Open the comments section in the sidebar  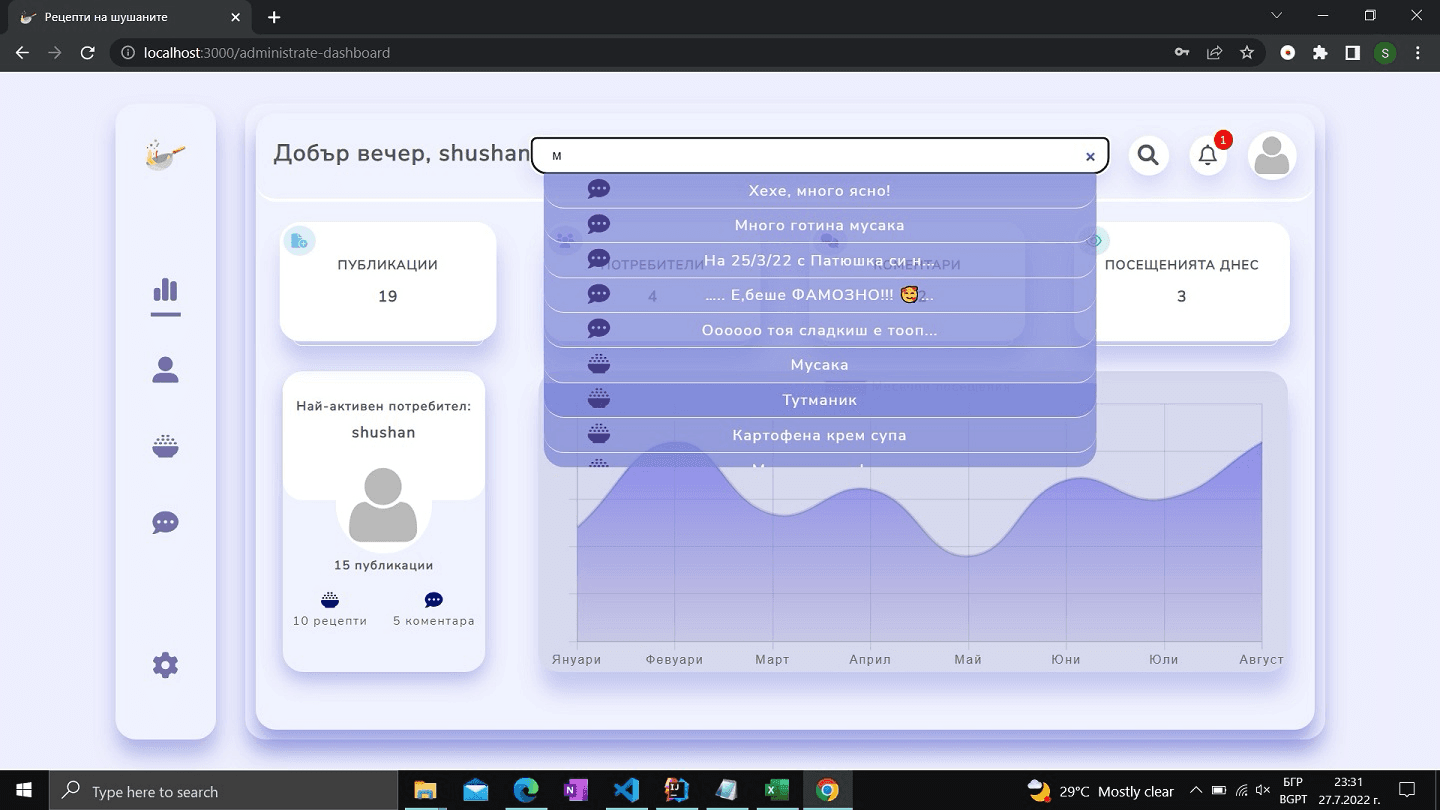[x=165, y=522]
